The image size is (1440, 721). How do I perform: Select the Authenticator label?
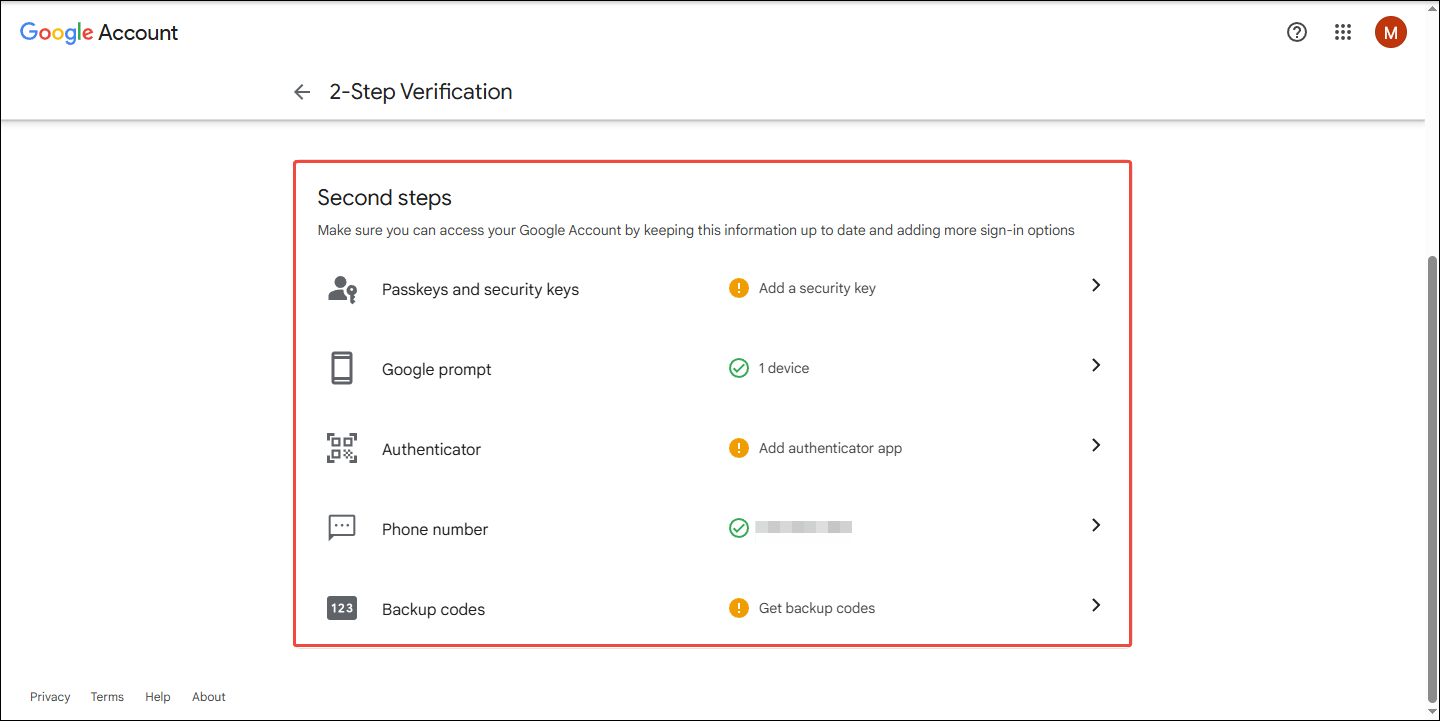tap(432, 450)
